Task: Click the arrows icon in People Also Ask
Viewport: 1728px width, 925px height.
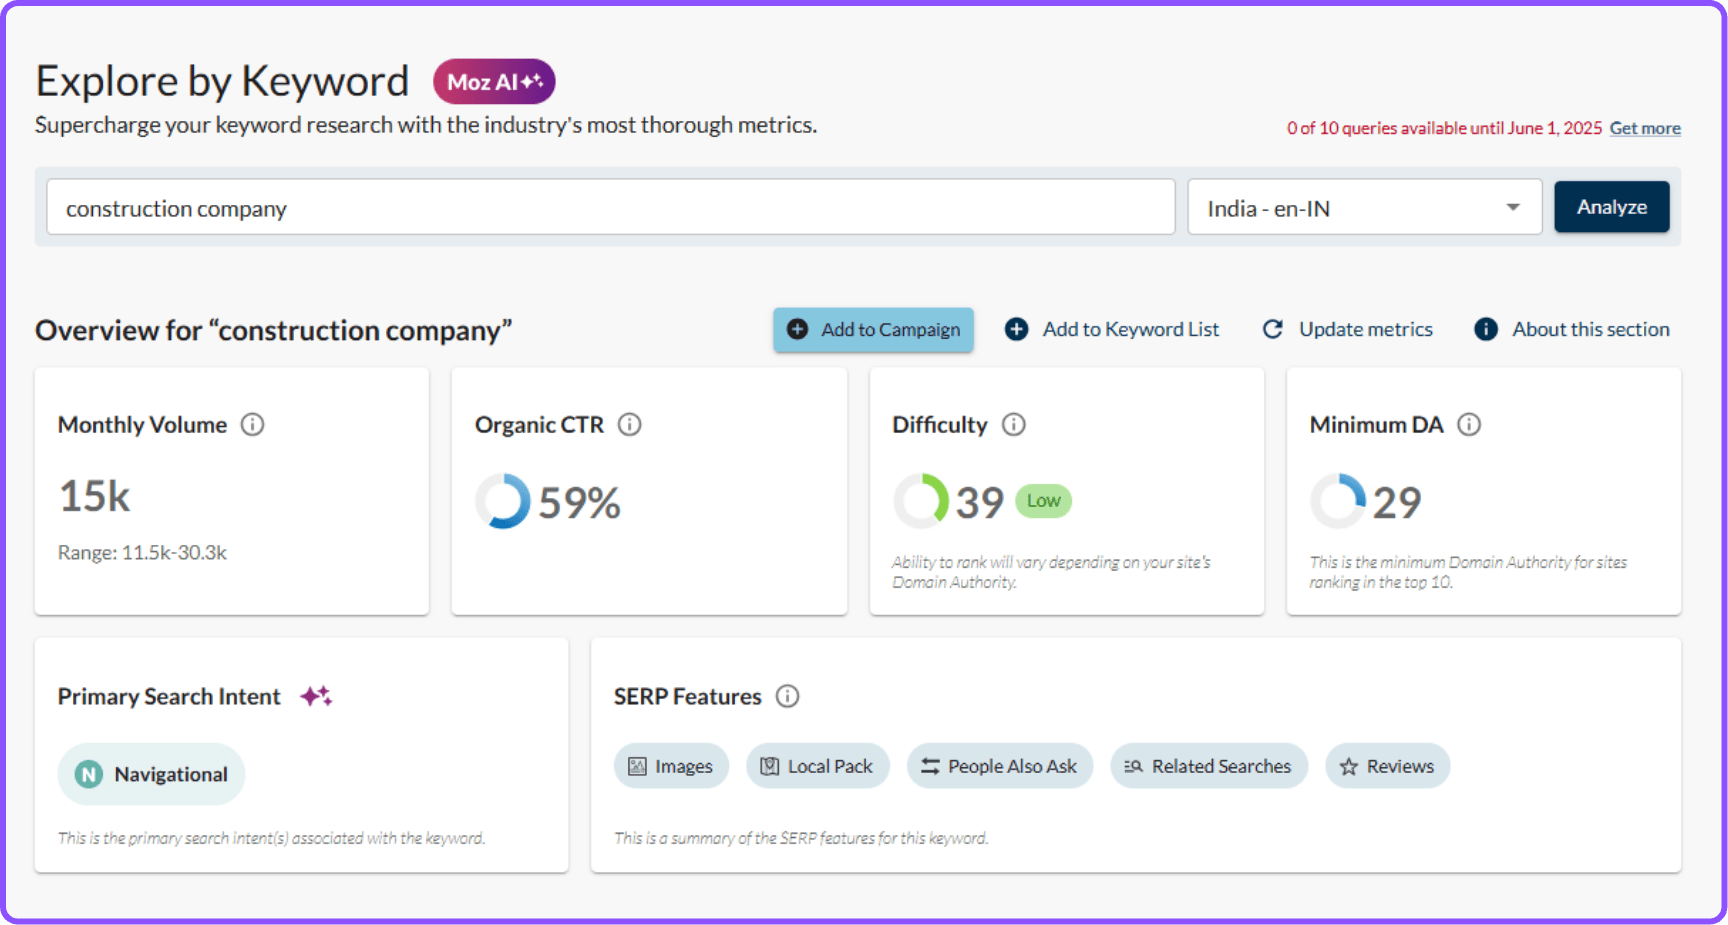Action: 930,766
